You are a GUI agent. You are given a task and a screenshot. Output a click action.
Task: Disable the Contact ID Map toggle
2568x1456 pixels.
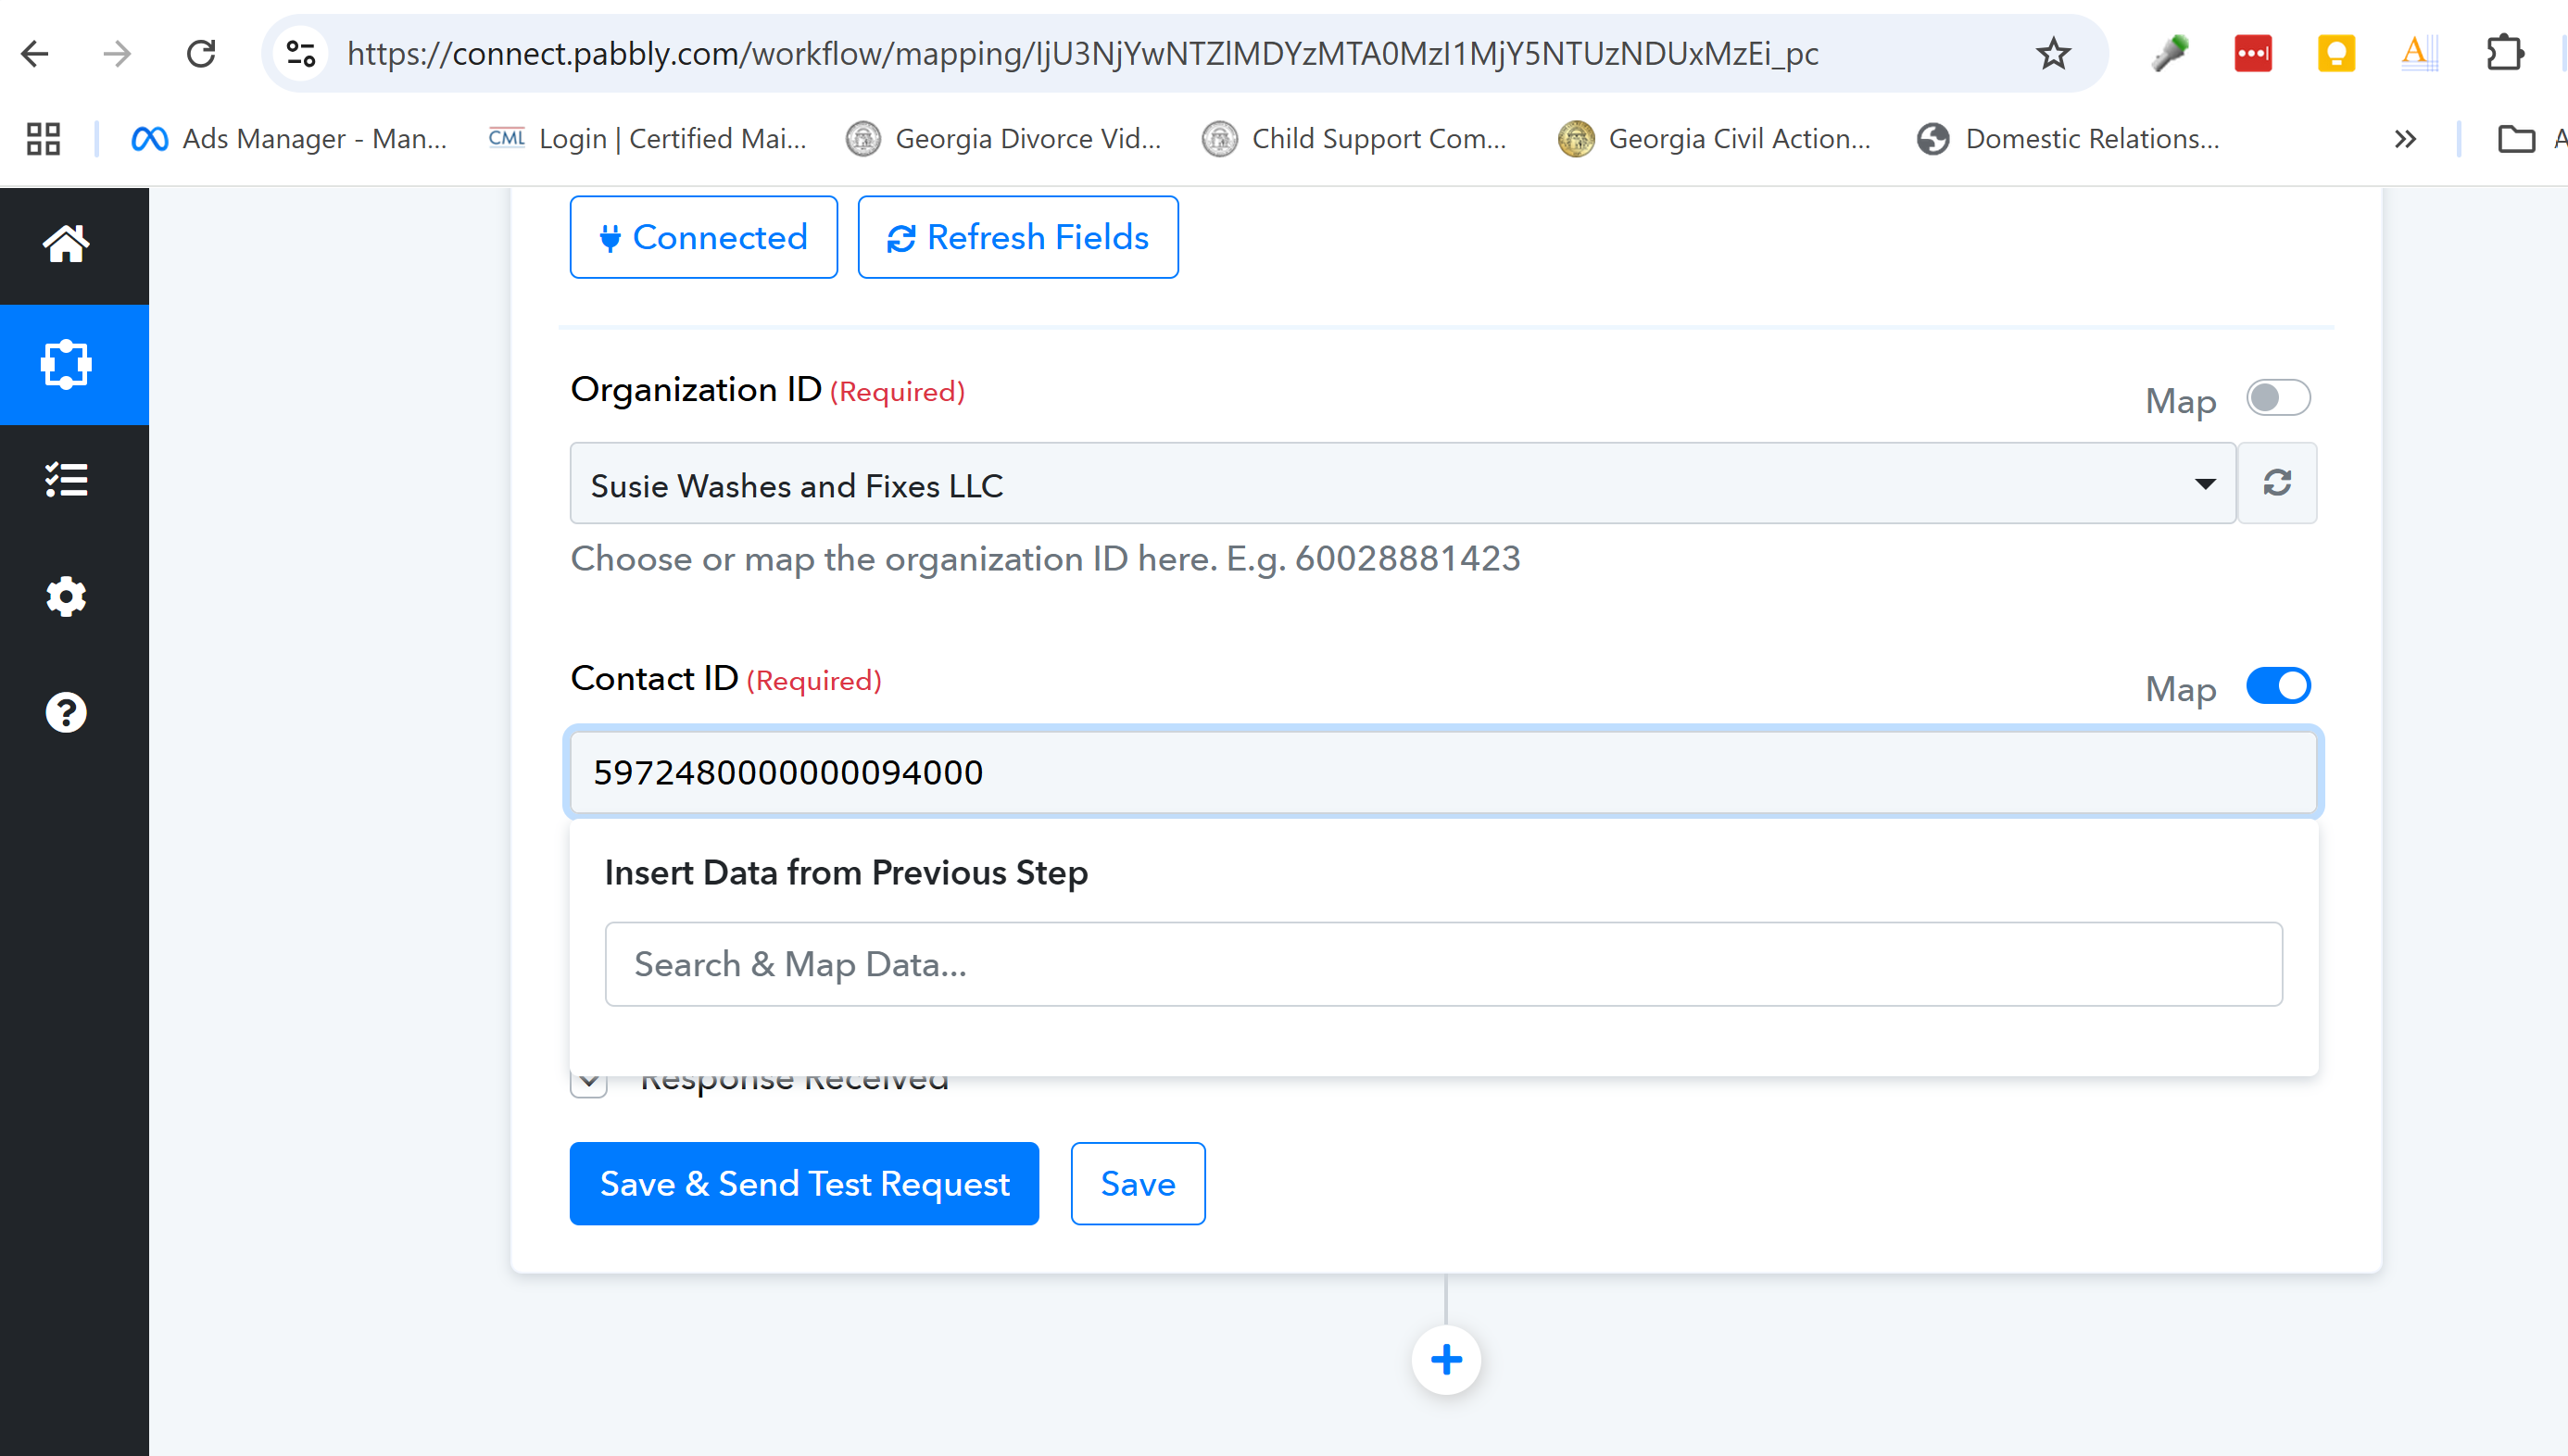pyautogui.click(x=2277, y=686)
